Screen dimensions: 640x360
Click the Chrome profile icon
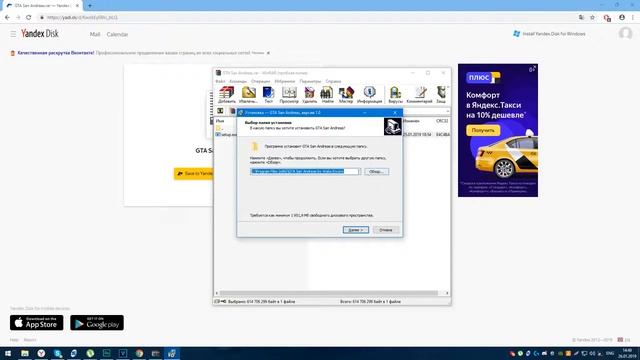[x=622, y=18]
